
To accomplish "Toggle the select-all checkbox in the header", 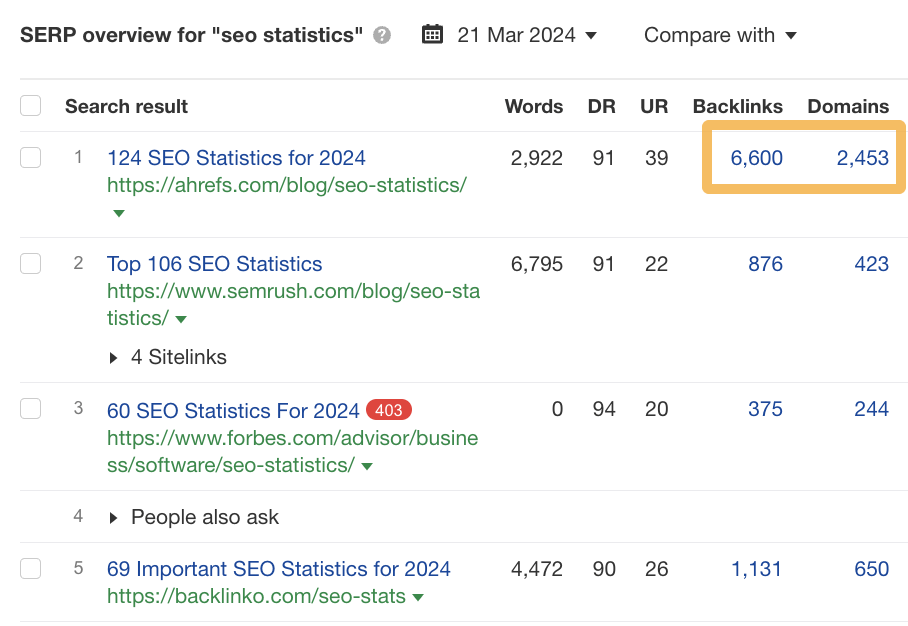I will click(30, 105).
